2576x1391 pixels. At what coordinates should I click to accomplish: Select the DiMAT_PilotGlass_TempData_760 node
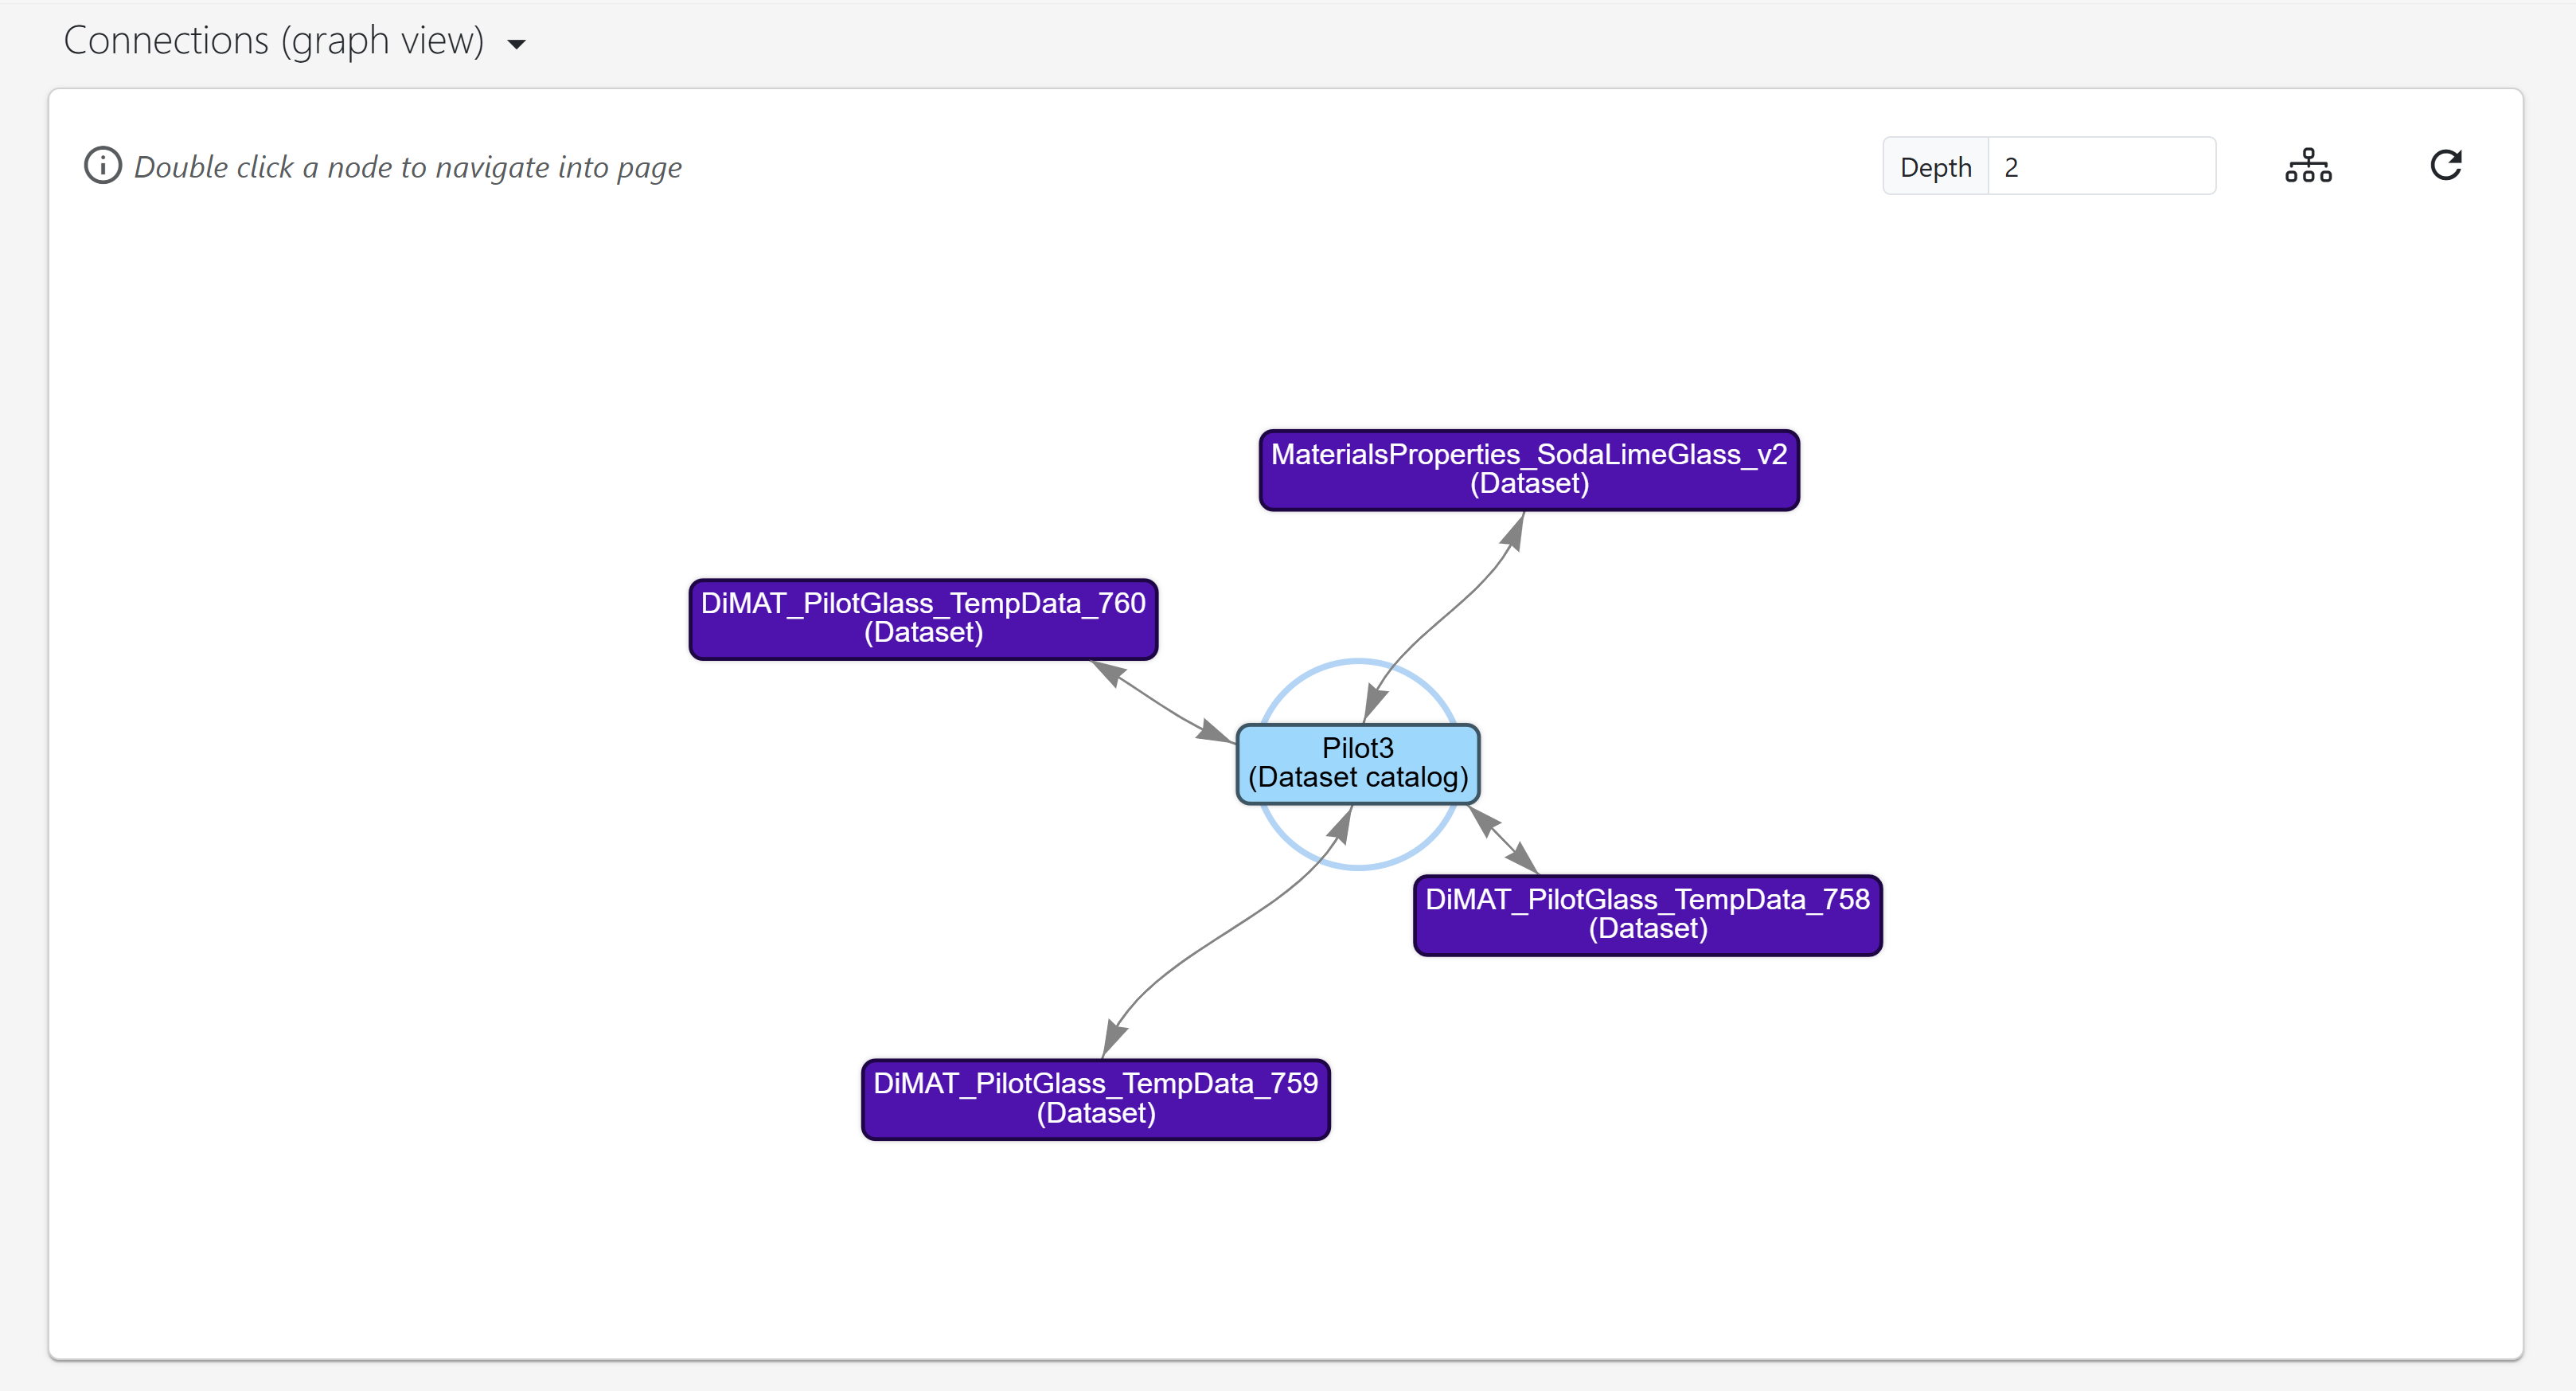[922, 619]
